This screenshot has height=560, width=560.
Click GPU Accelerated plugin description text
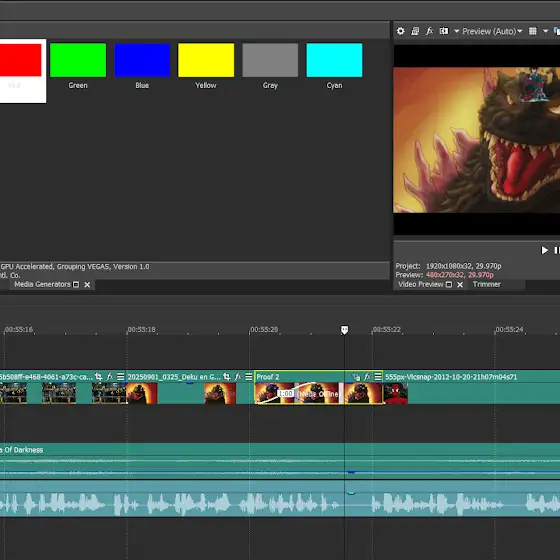point(75,266)
